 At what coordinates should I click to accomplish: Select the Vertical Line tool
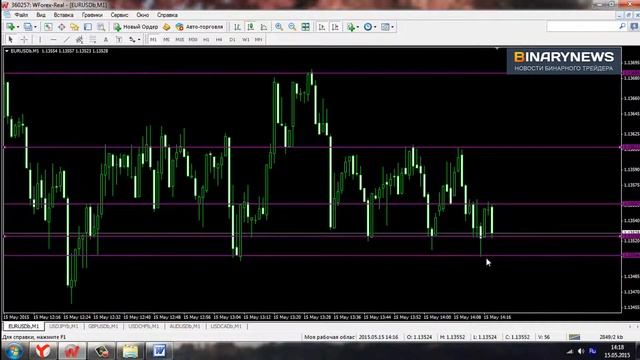(40, 40)
